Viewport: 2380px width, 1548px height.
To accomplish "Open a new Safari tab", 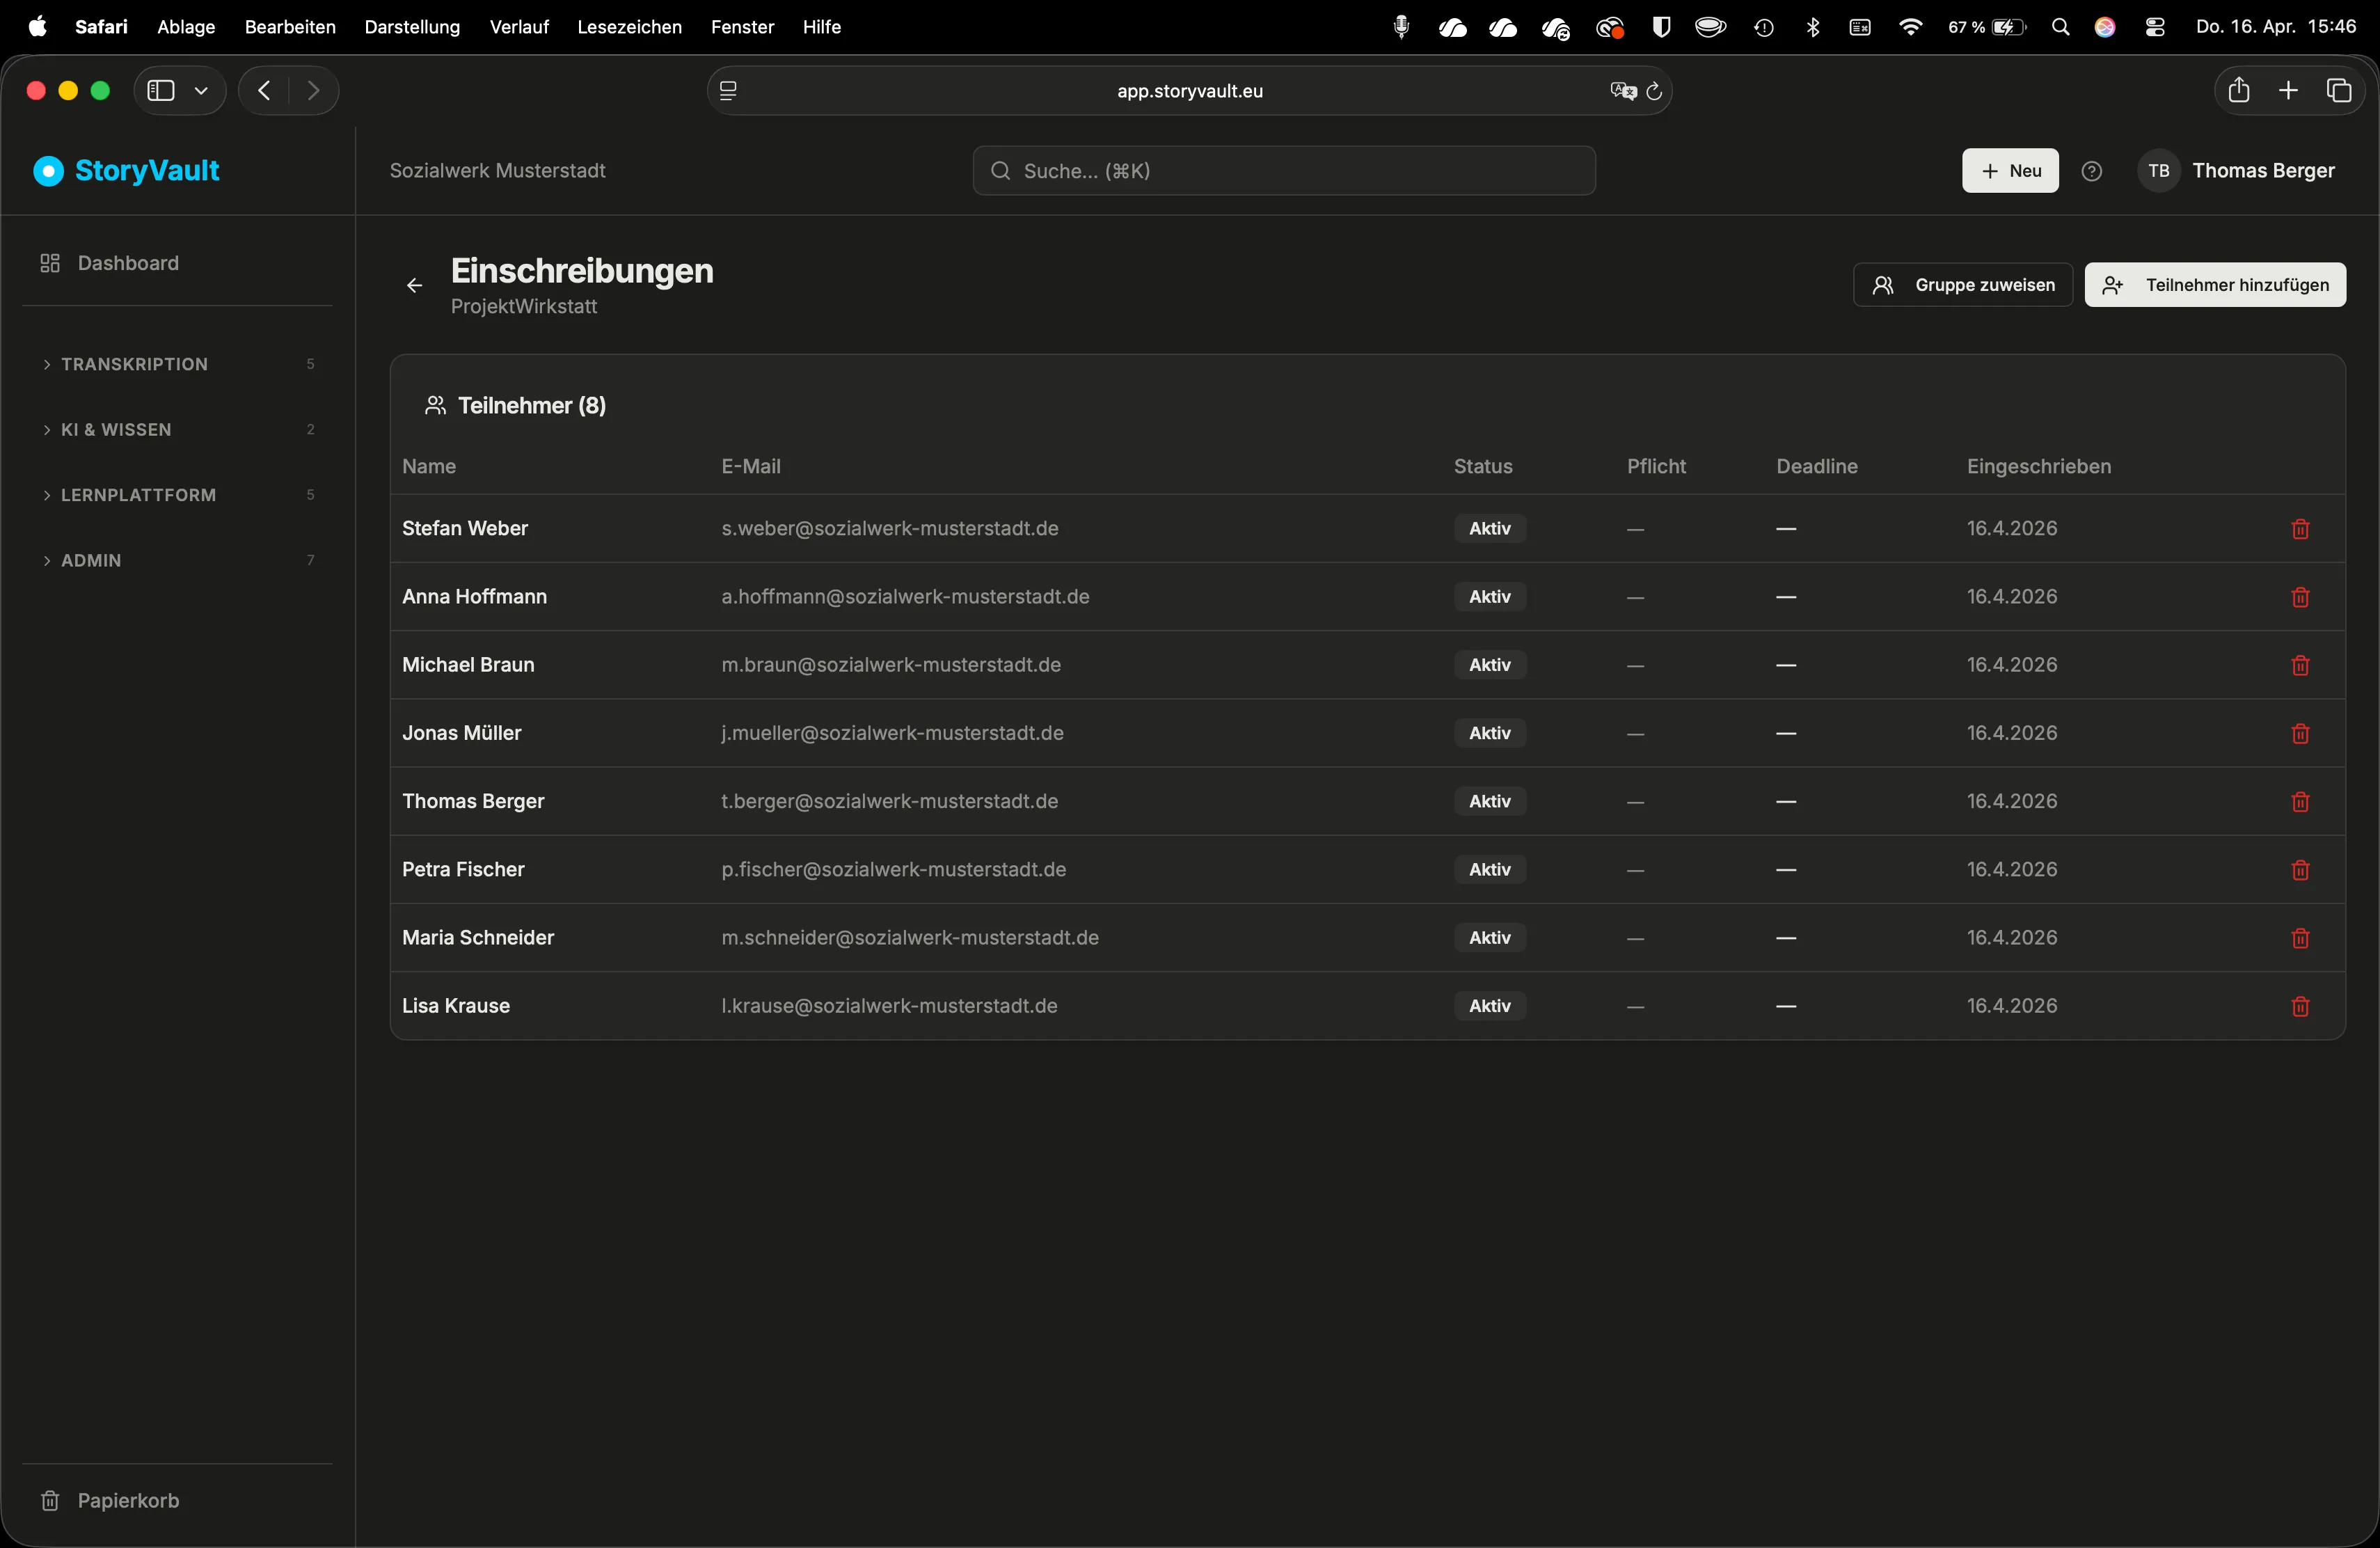I will pos(2288,91).
